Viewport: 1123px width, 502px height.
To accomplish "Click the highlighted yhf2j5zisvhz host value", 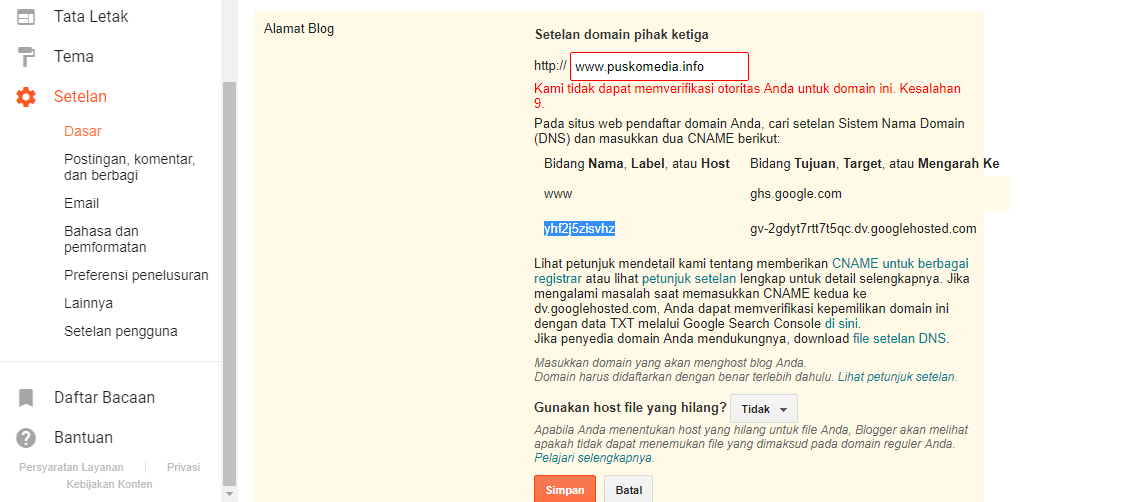I will coord(579,228).
